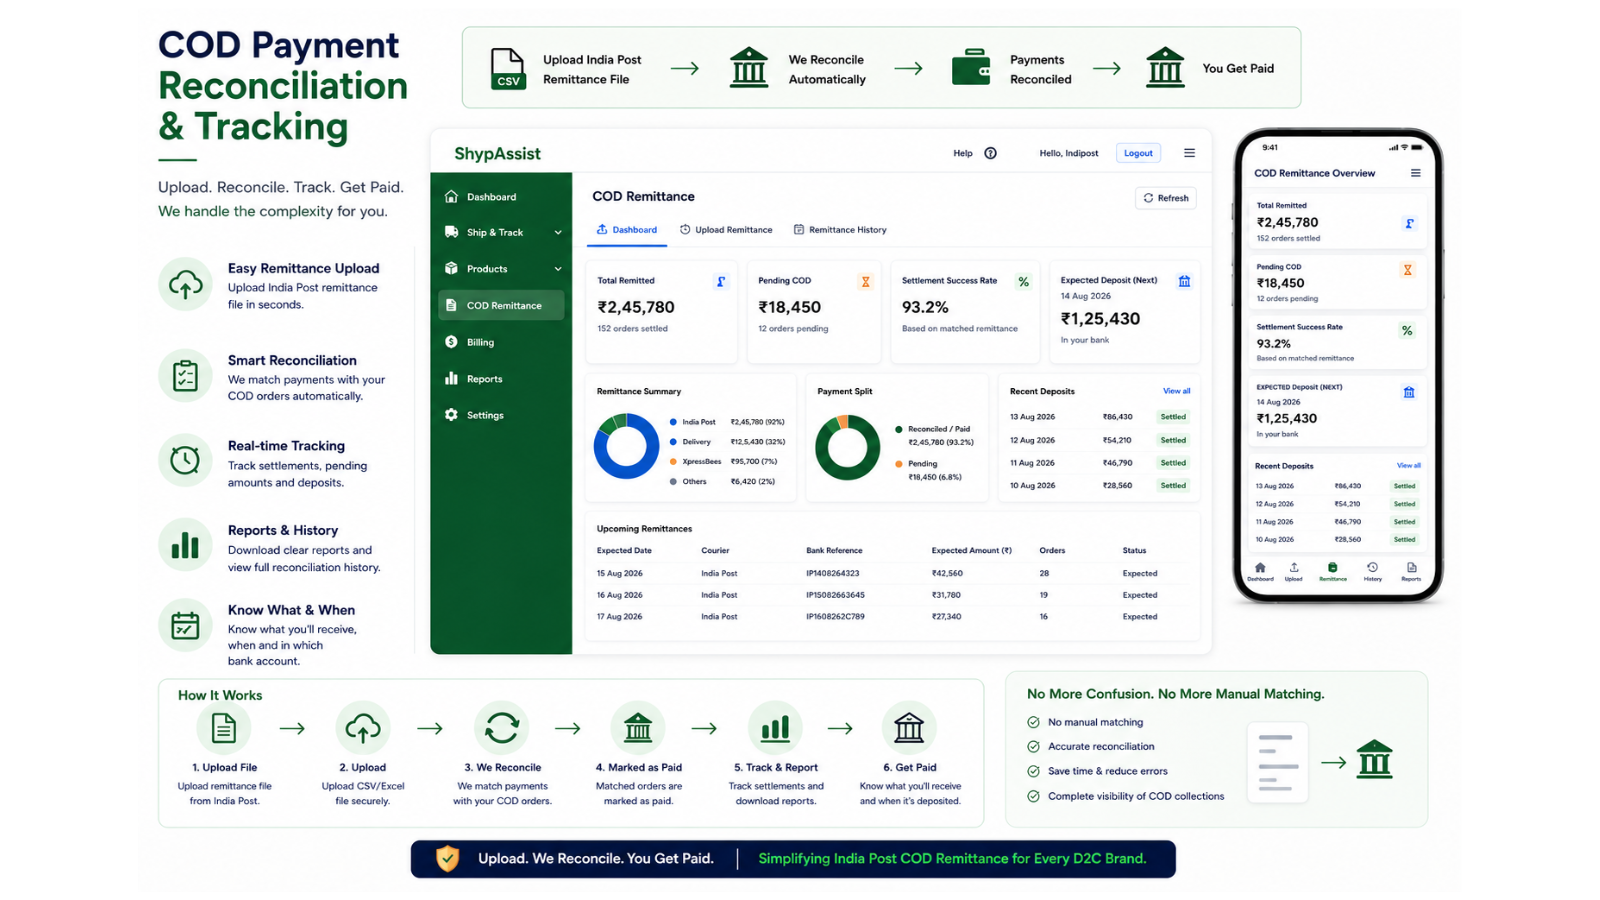Click the Accurate reconciliation check mark
The image size is (1600, 900).
tap(1033, 746)
